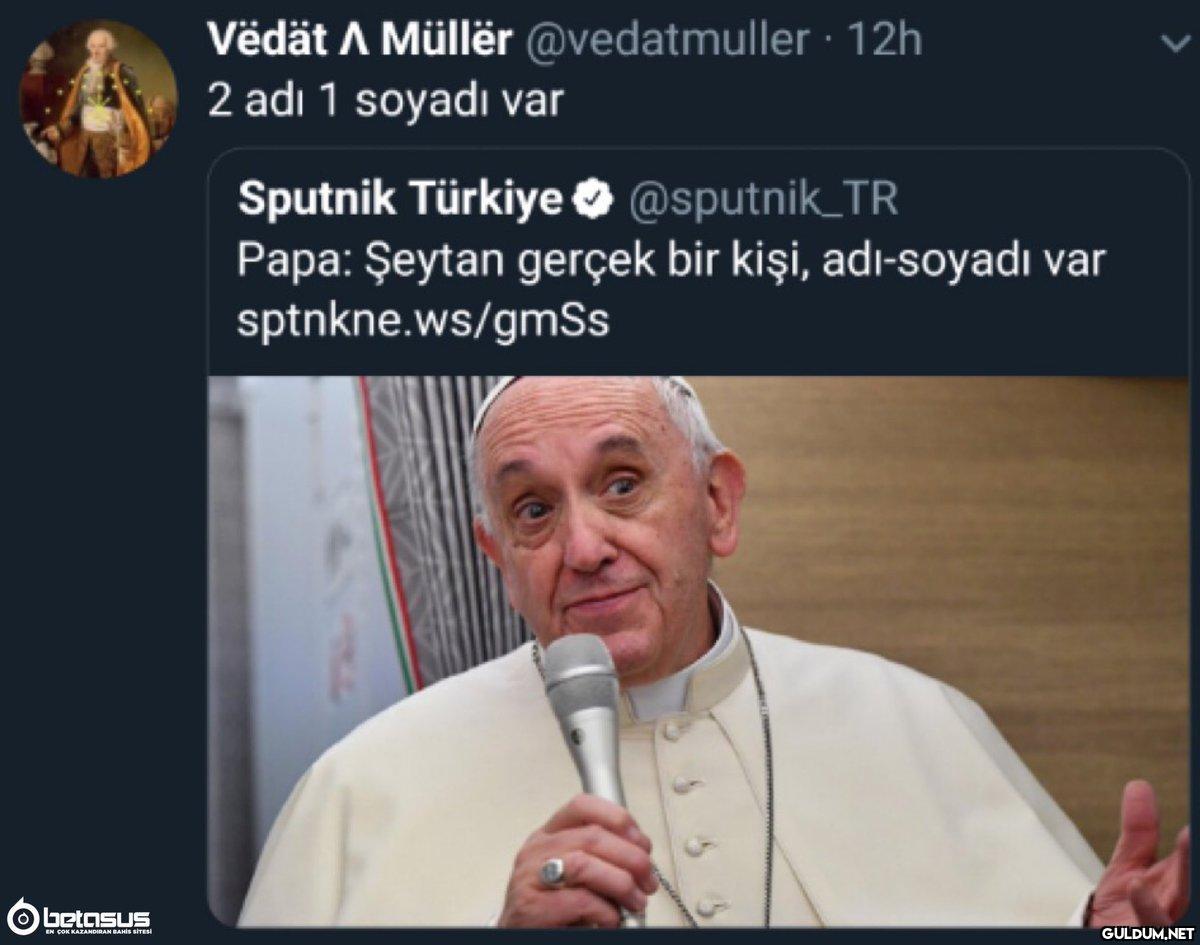This screenshot has height=945, width=1200.
Task: Click the 12h timestamp
Action: [884, 41]
